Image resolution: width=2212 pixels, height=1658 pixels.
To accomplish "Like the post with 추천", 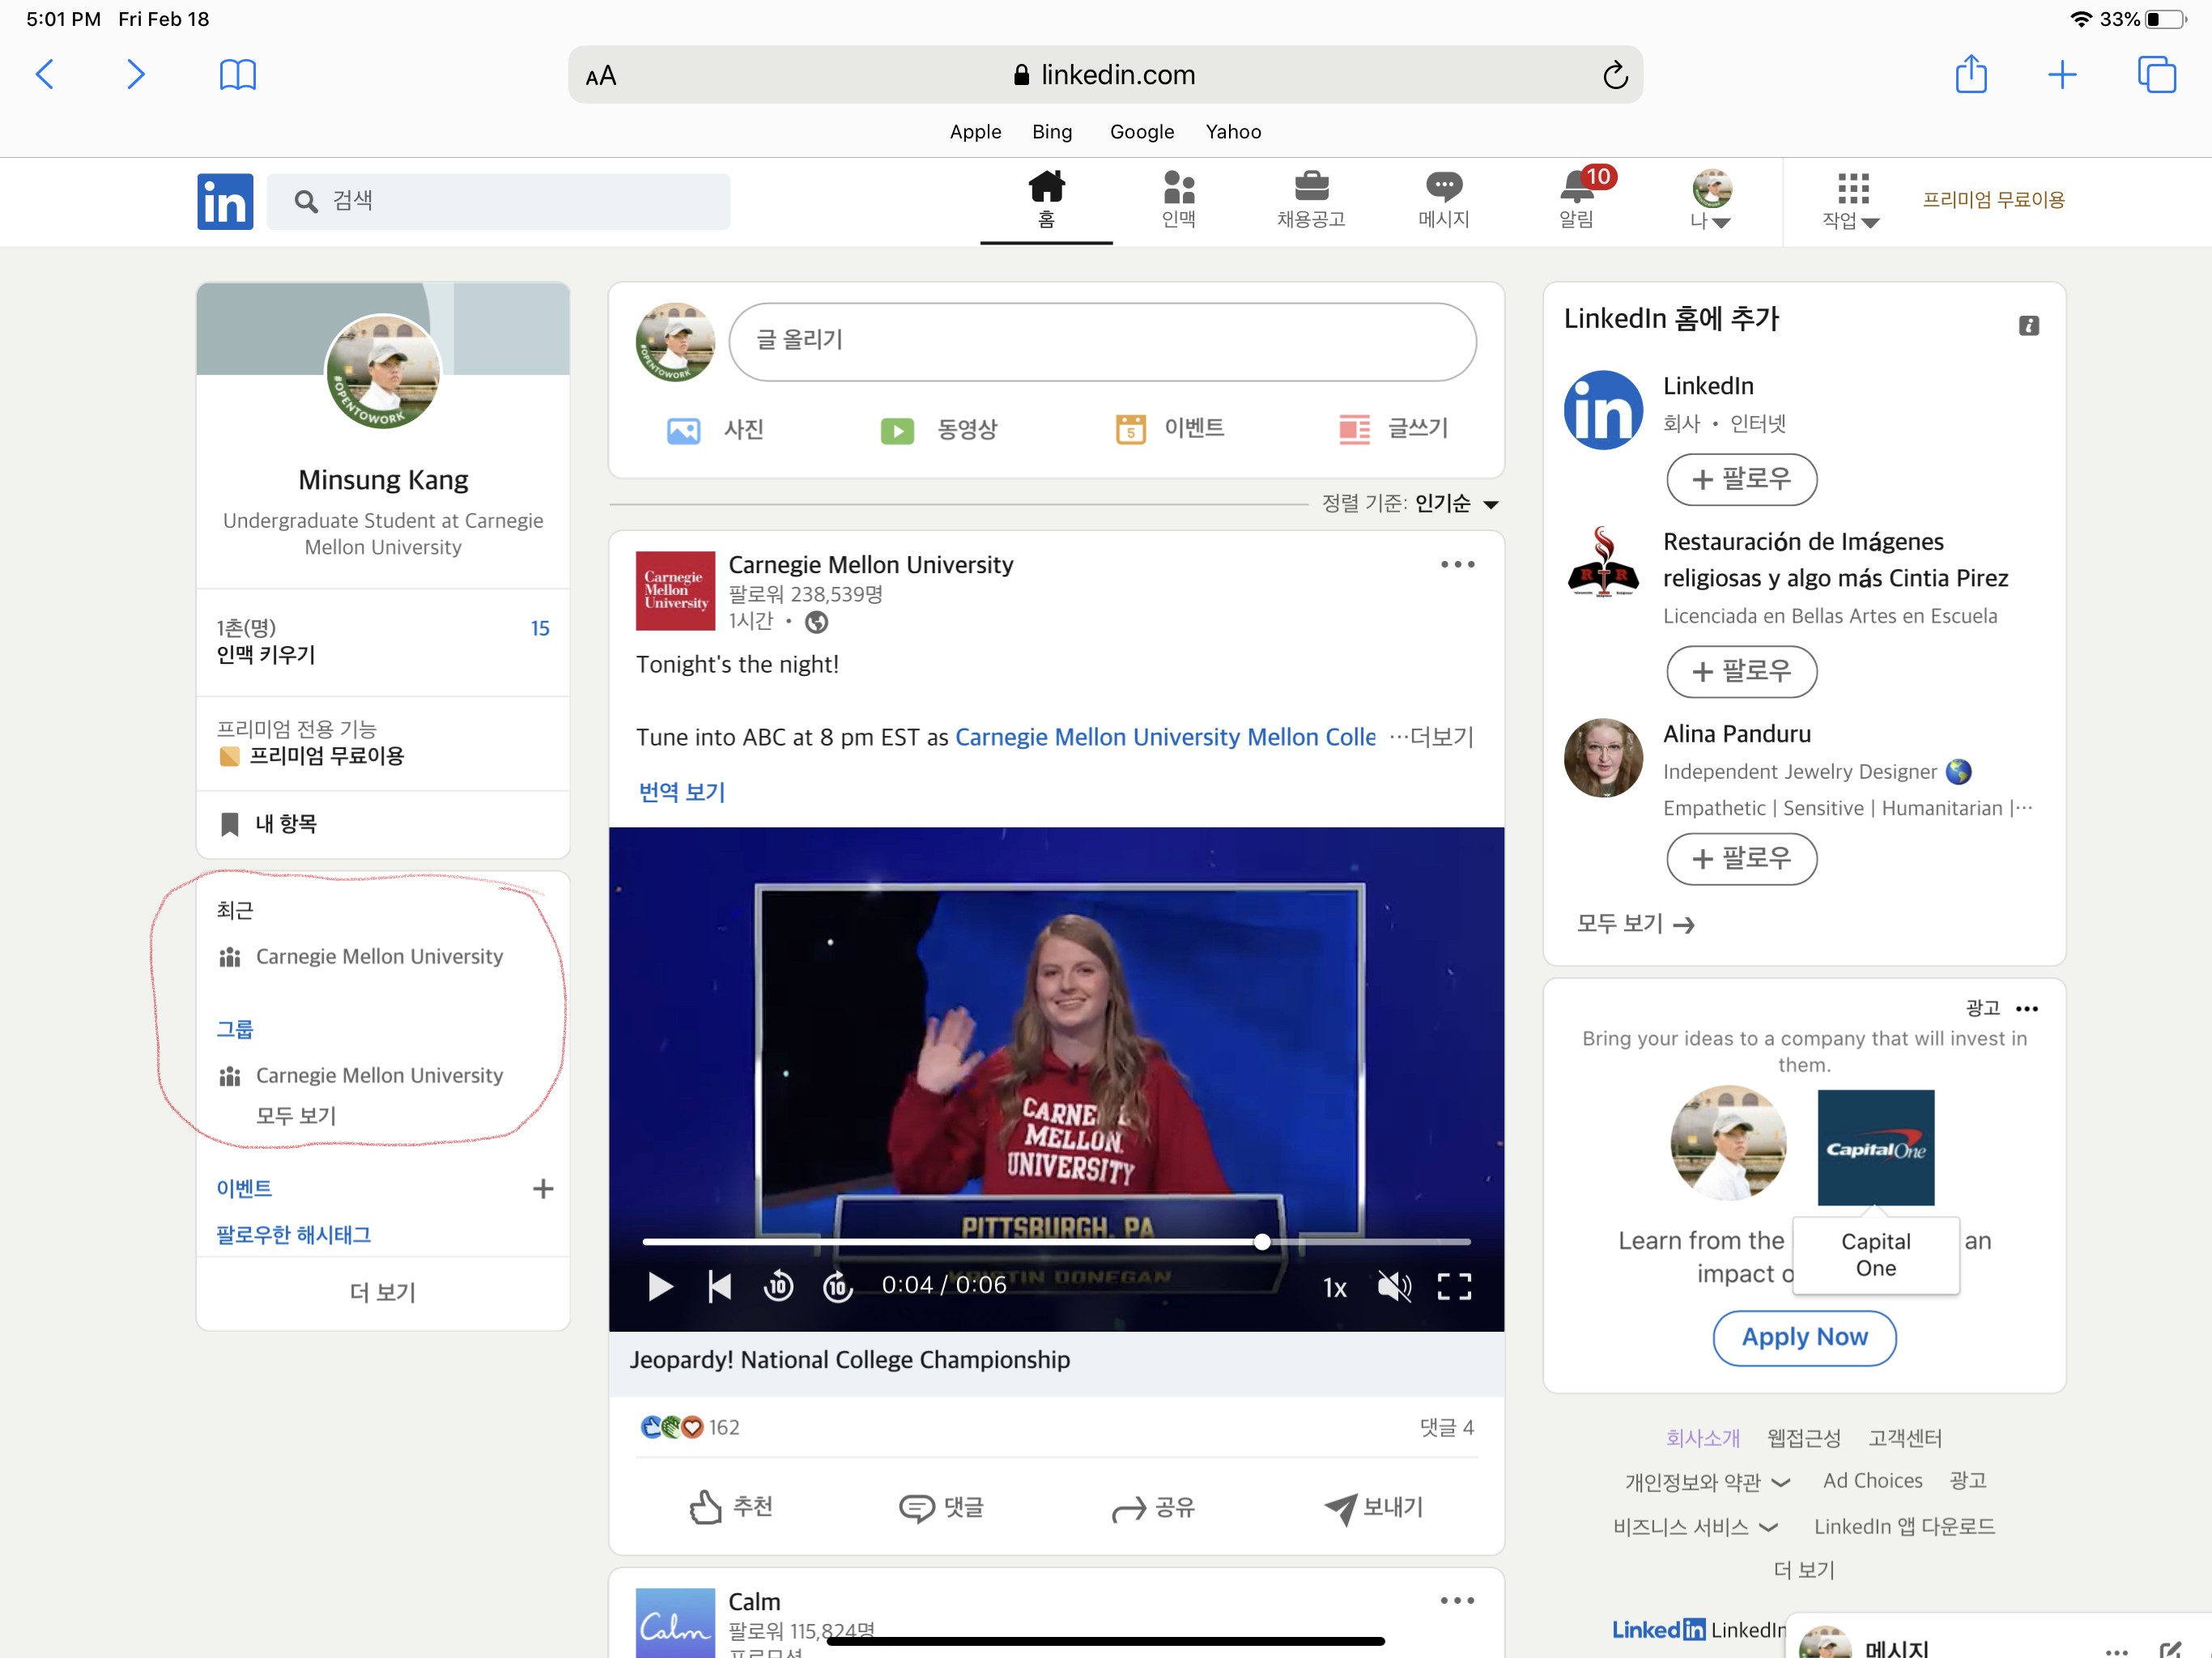I will [x=731, y=1507].
